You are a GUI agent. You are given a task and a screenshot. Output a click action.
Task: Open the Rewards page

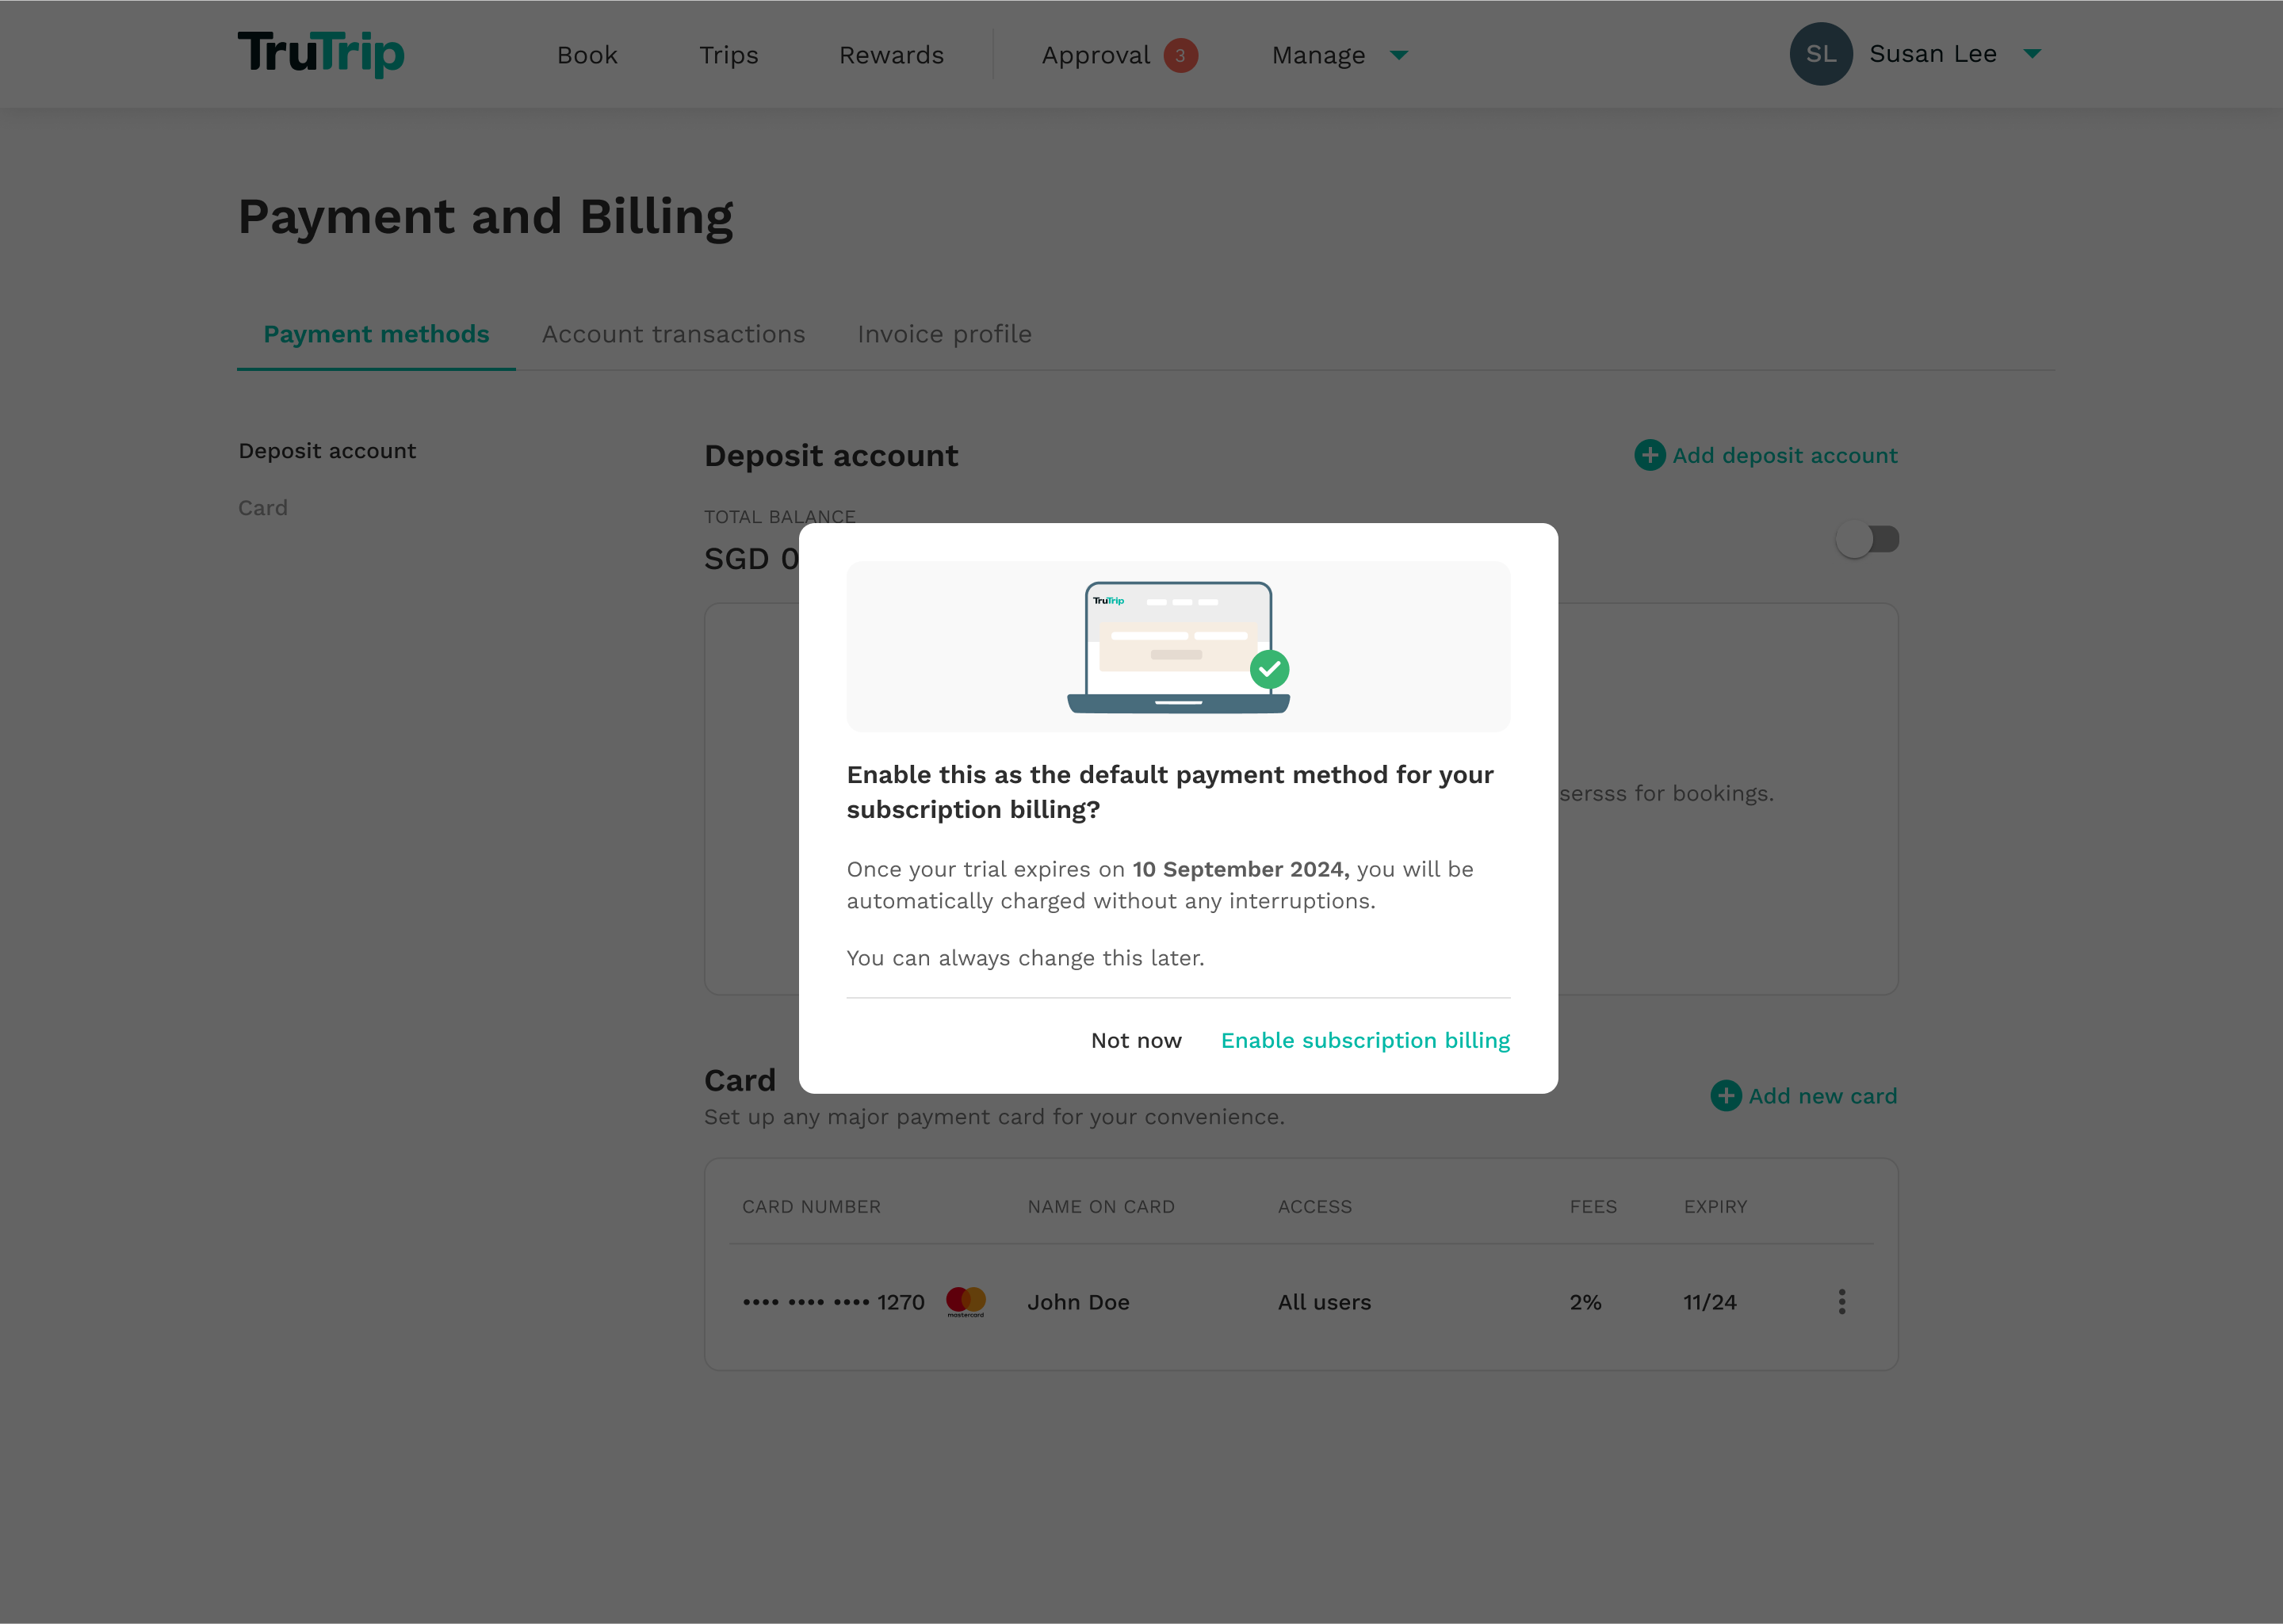tap(891, 55)
